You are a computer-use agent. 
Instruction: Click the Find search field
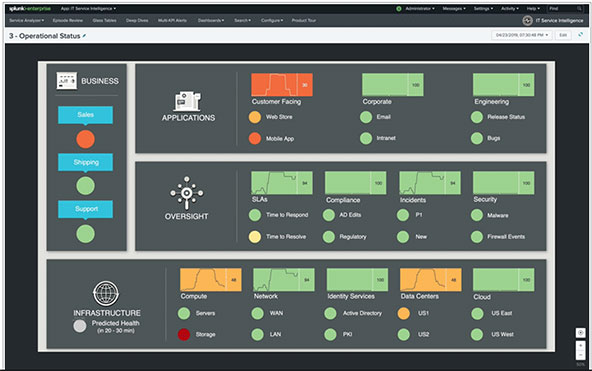point(565,8)
